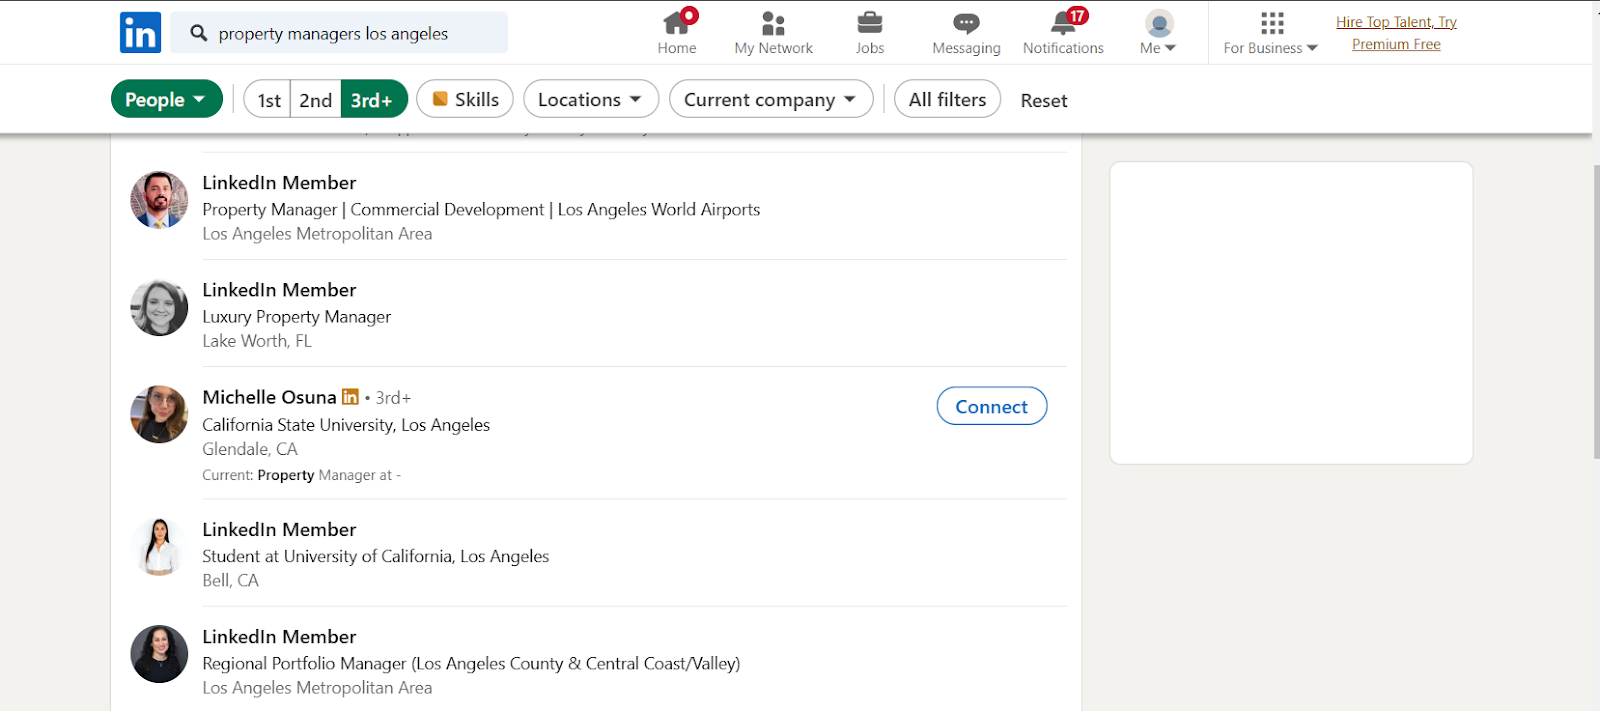The width and height of the screenshot is (1600, 711).
Task: Click the red notifications count badge
Action: click(x=1077, y=15)
